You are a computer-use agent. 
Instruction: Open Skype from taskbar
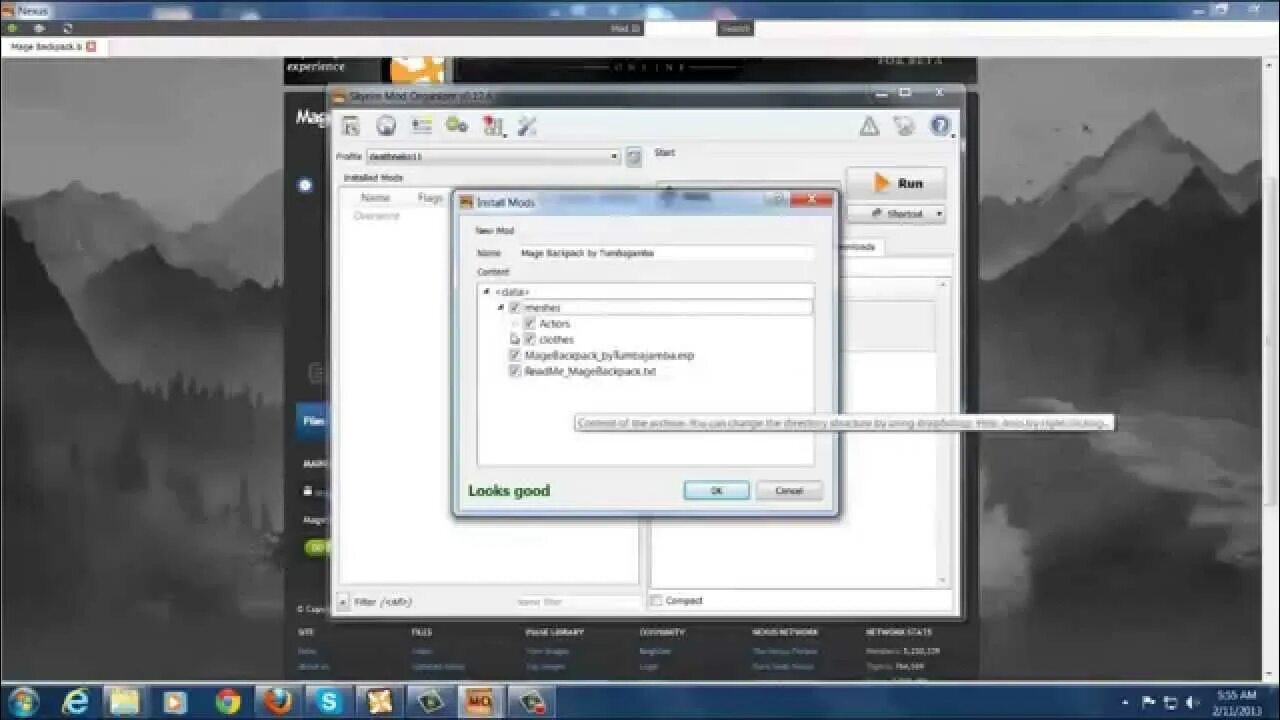click(329, 702)
